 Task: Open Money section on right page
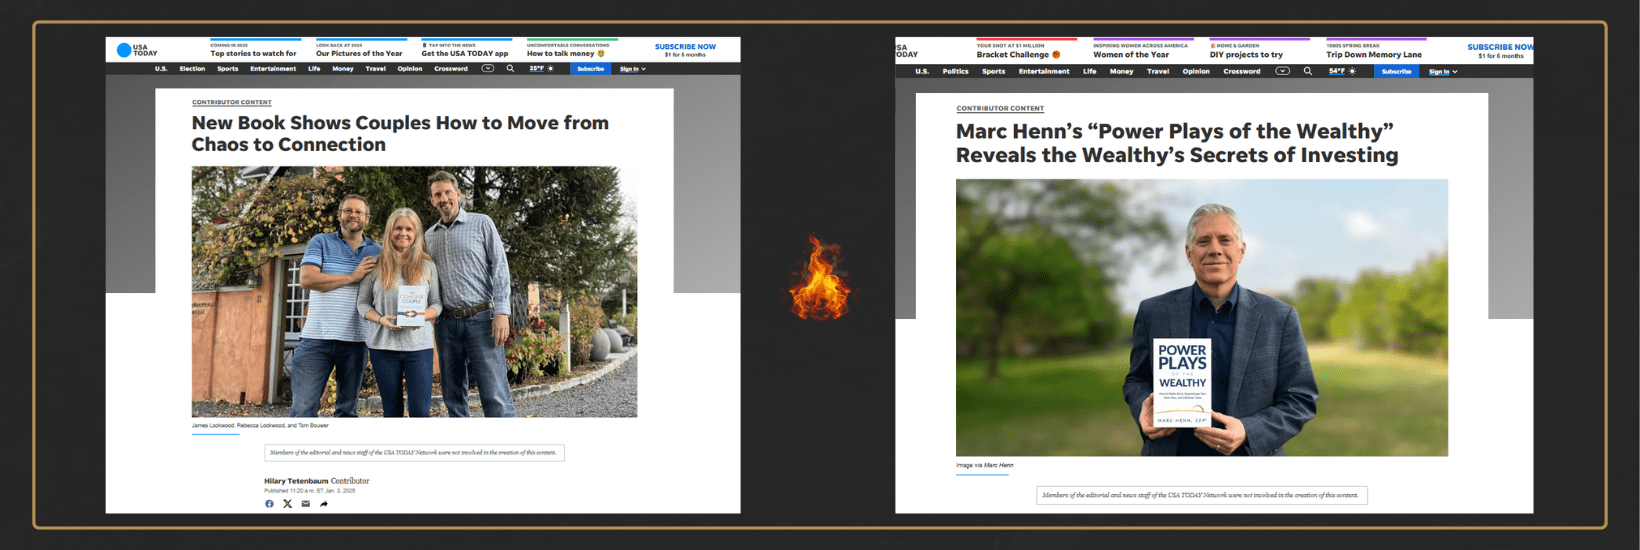1121,71
